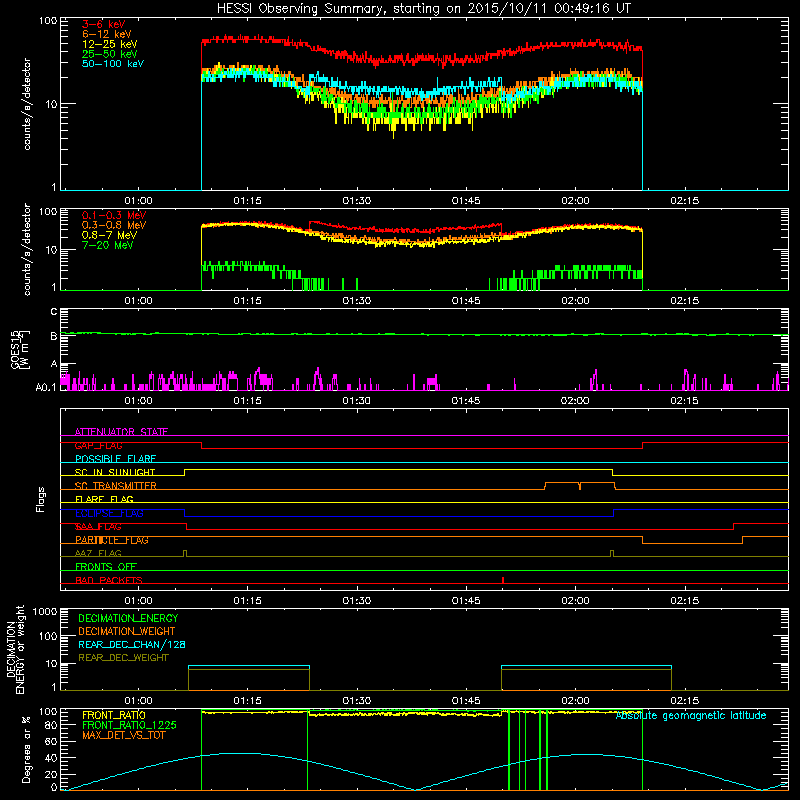This screenshot has width=800, height=800.
Task: Click the DECIMATION_WEIGHT legend label
Action: coord(127,631)
